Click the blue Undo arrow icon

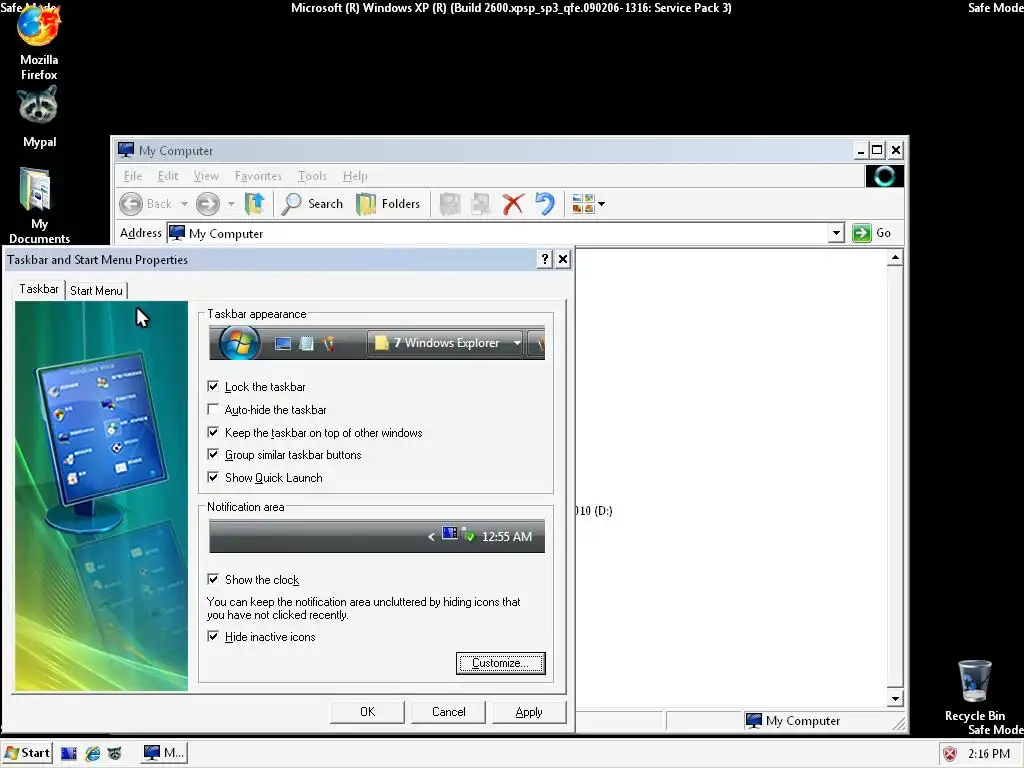click(545, 204)
